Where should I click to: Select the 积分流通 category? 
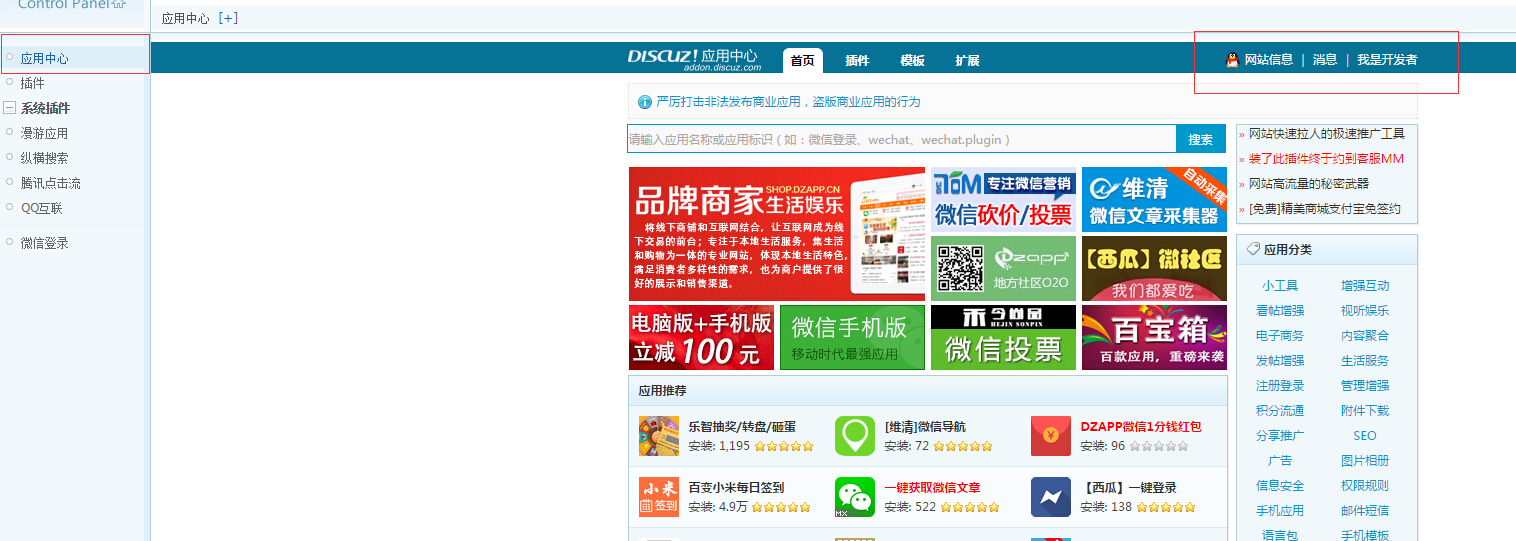[x=1280, y=411]
